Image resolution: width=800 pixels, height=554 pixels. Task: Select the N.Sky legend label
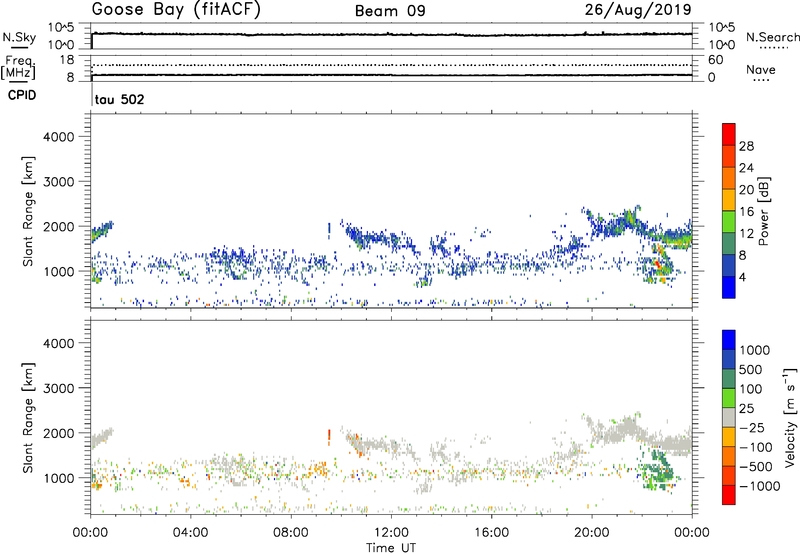(x=19, y=37)
